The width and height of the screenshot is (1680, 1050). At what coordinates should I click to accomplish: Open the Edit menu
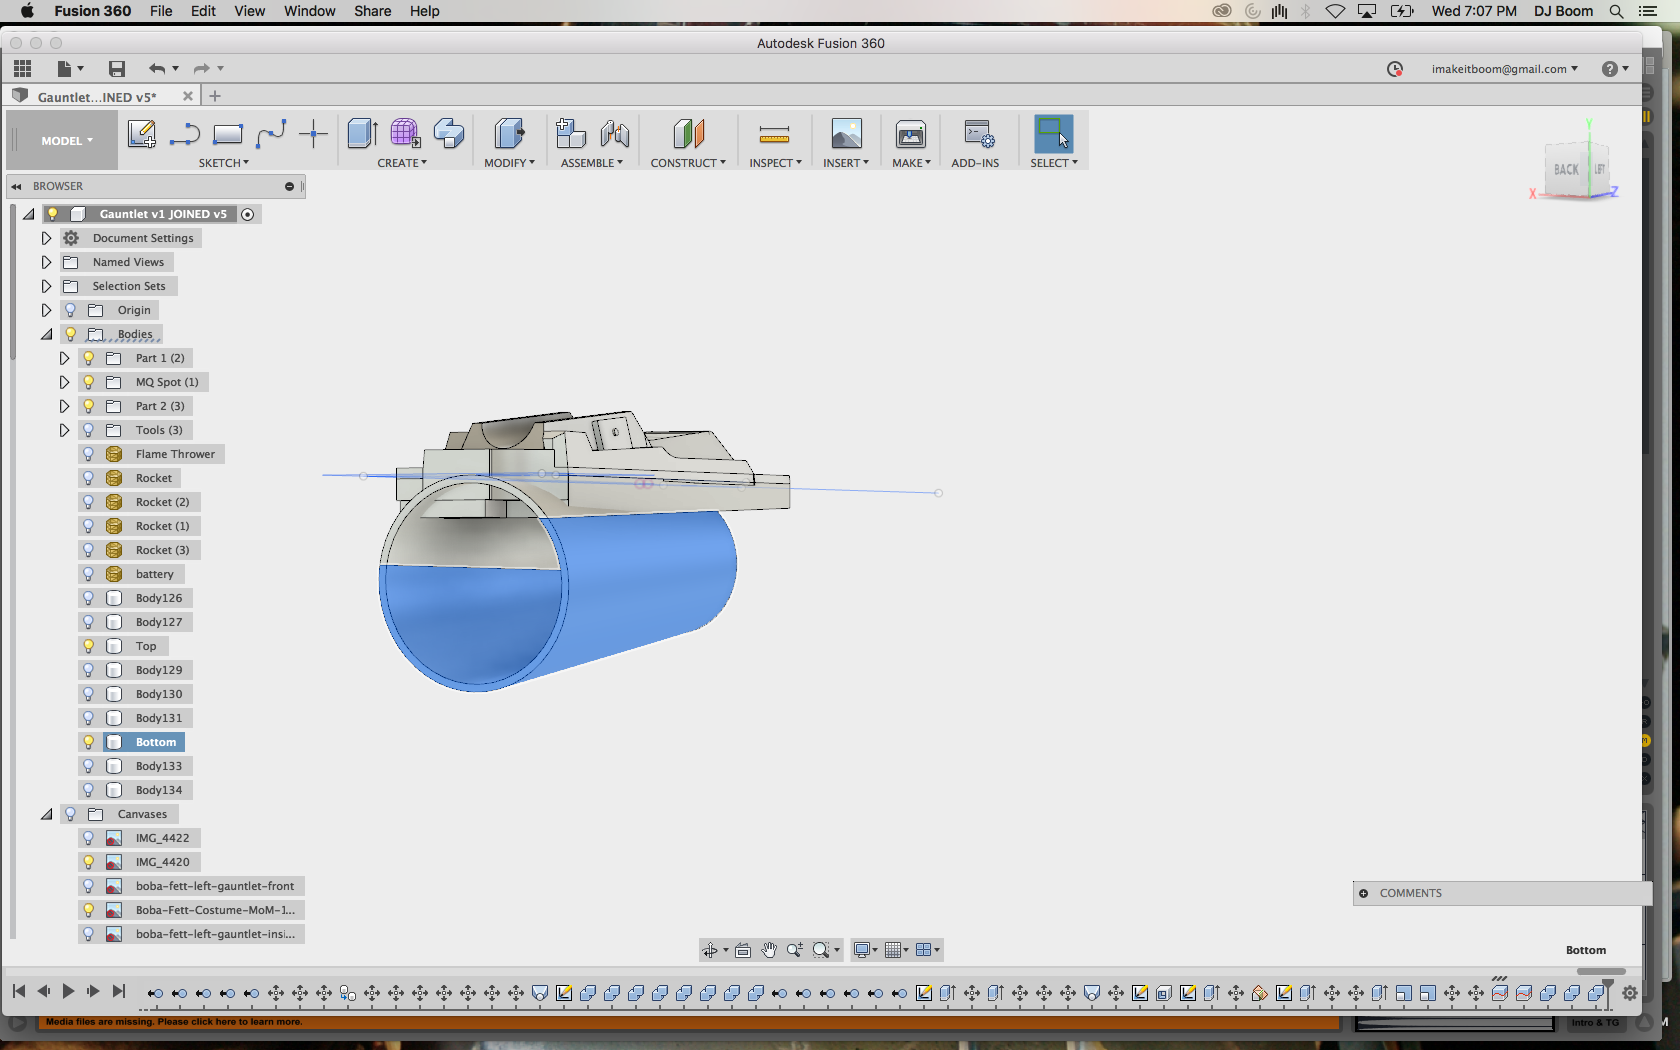204,11
